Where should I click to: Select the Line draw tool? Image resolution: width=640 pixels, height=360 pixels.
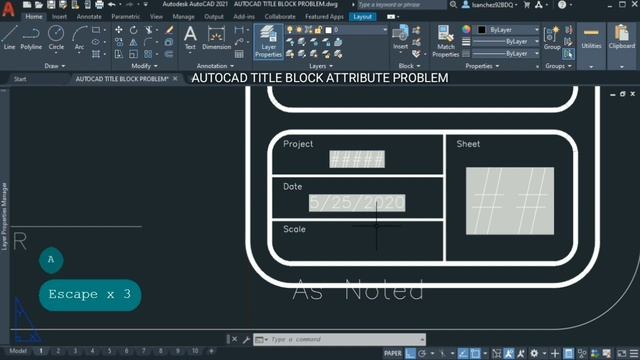(9, 38)
